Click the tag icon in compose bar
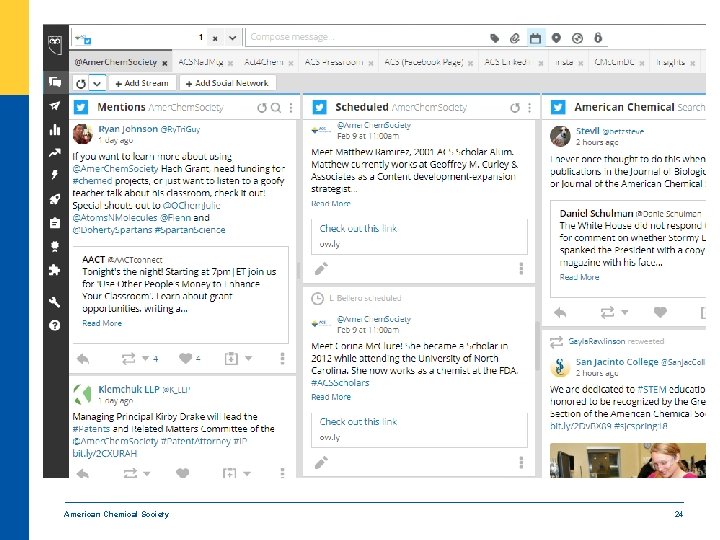The image size is (720, 540). (x=495, y=38)
